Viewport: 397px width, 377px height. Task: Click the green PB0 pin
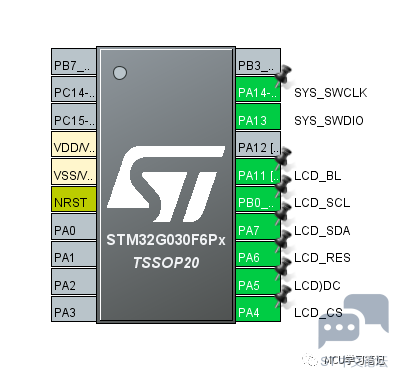tap(258, 199)
